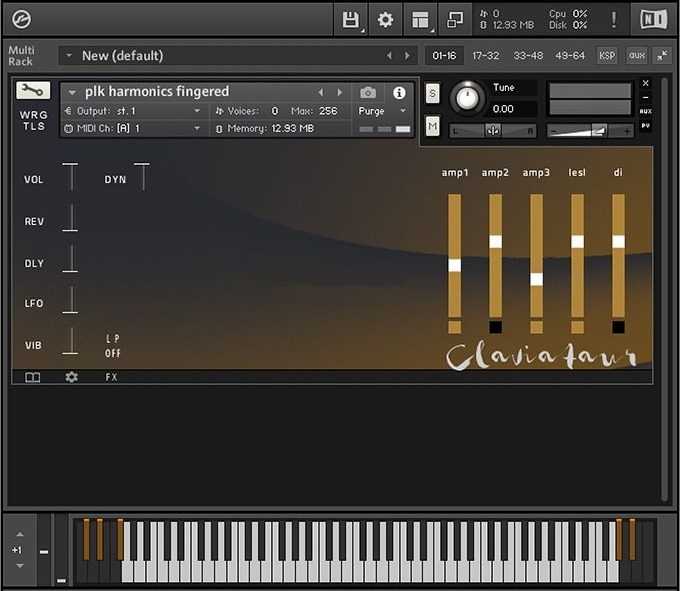This screenshot has height=591, width=680.
Task: Remove instrument with X icon
Action: coord(646,83)
